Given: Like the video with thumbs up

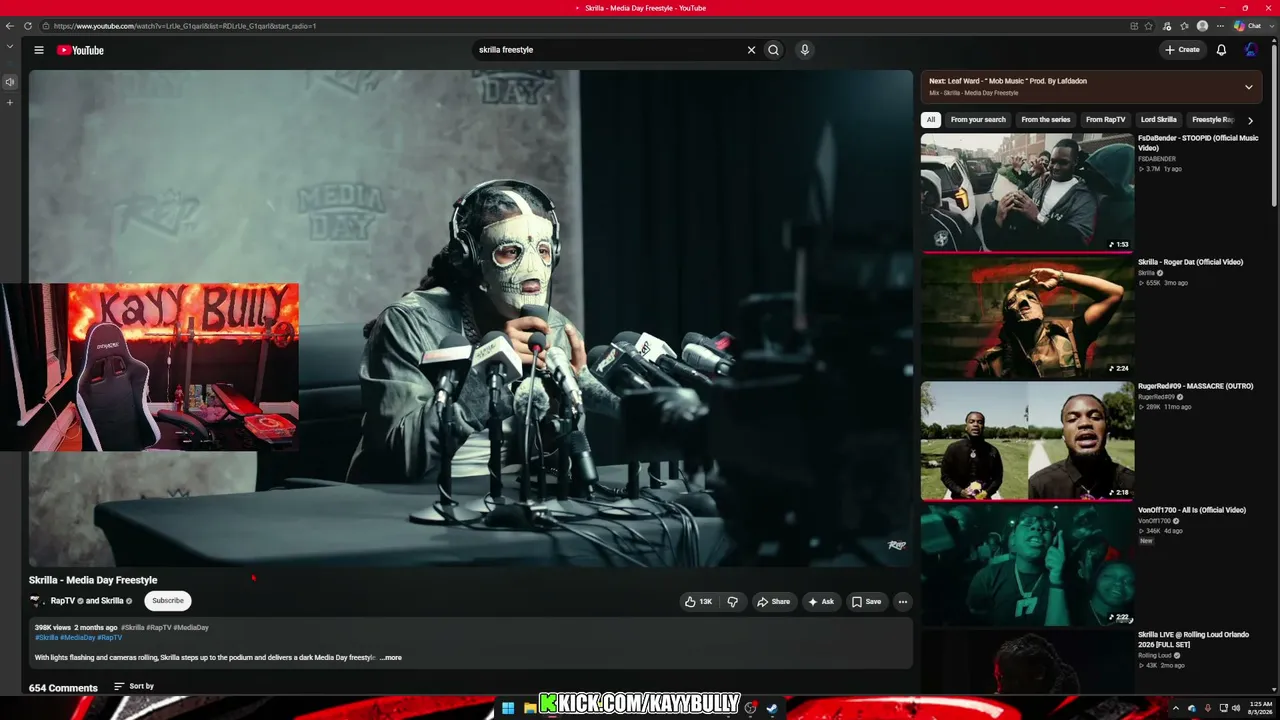Looking at the screenshot, I should pyautogui.click(x=698, y=602).
